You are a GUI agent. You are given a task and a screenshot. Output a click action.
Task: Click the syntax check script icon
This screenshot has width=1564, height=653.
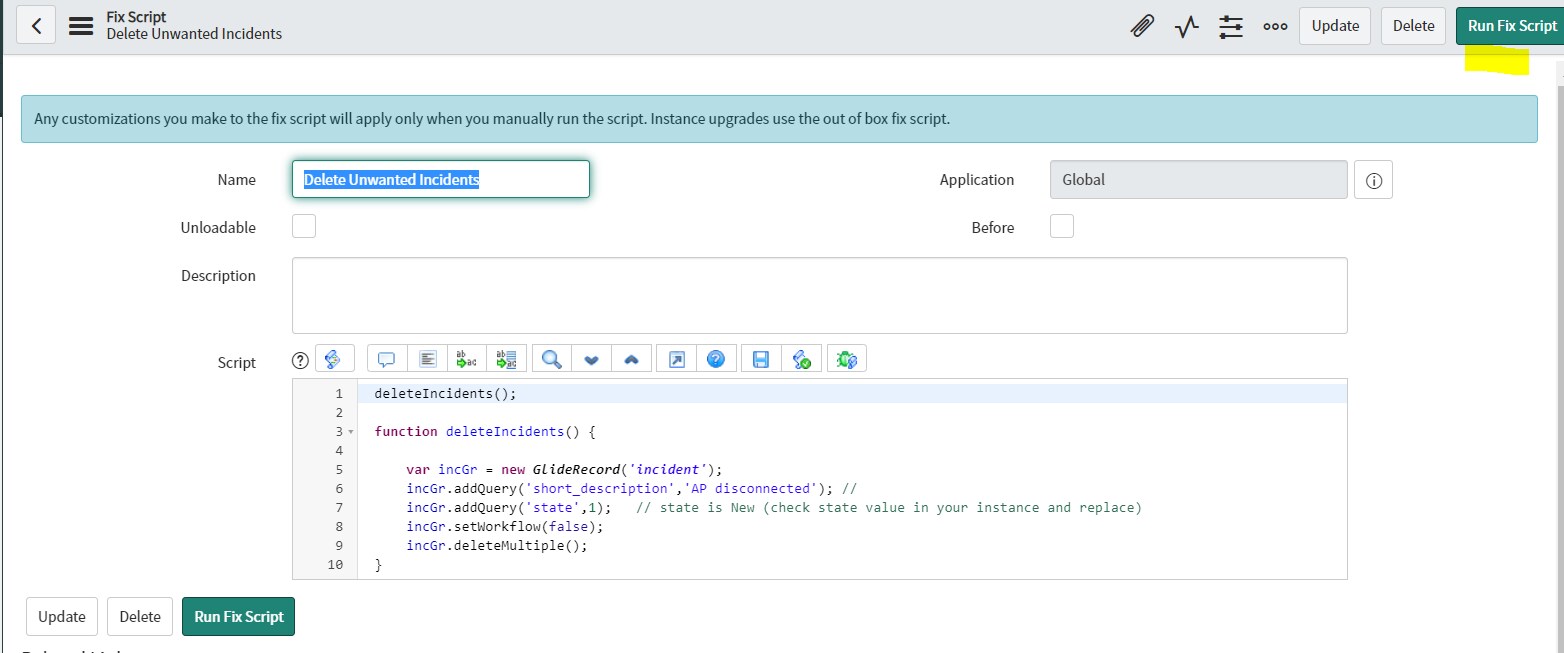pos(801,358)
